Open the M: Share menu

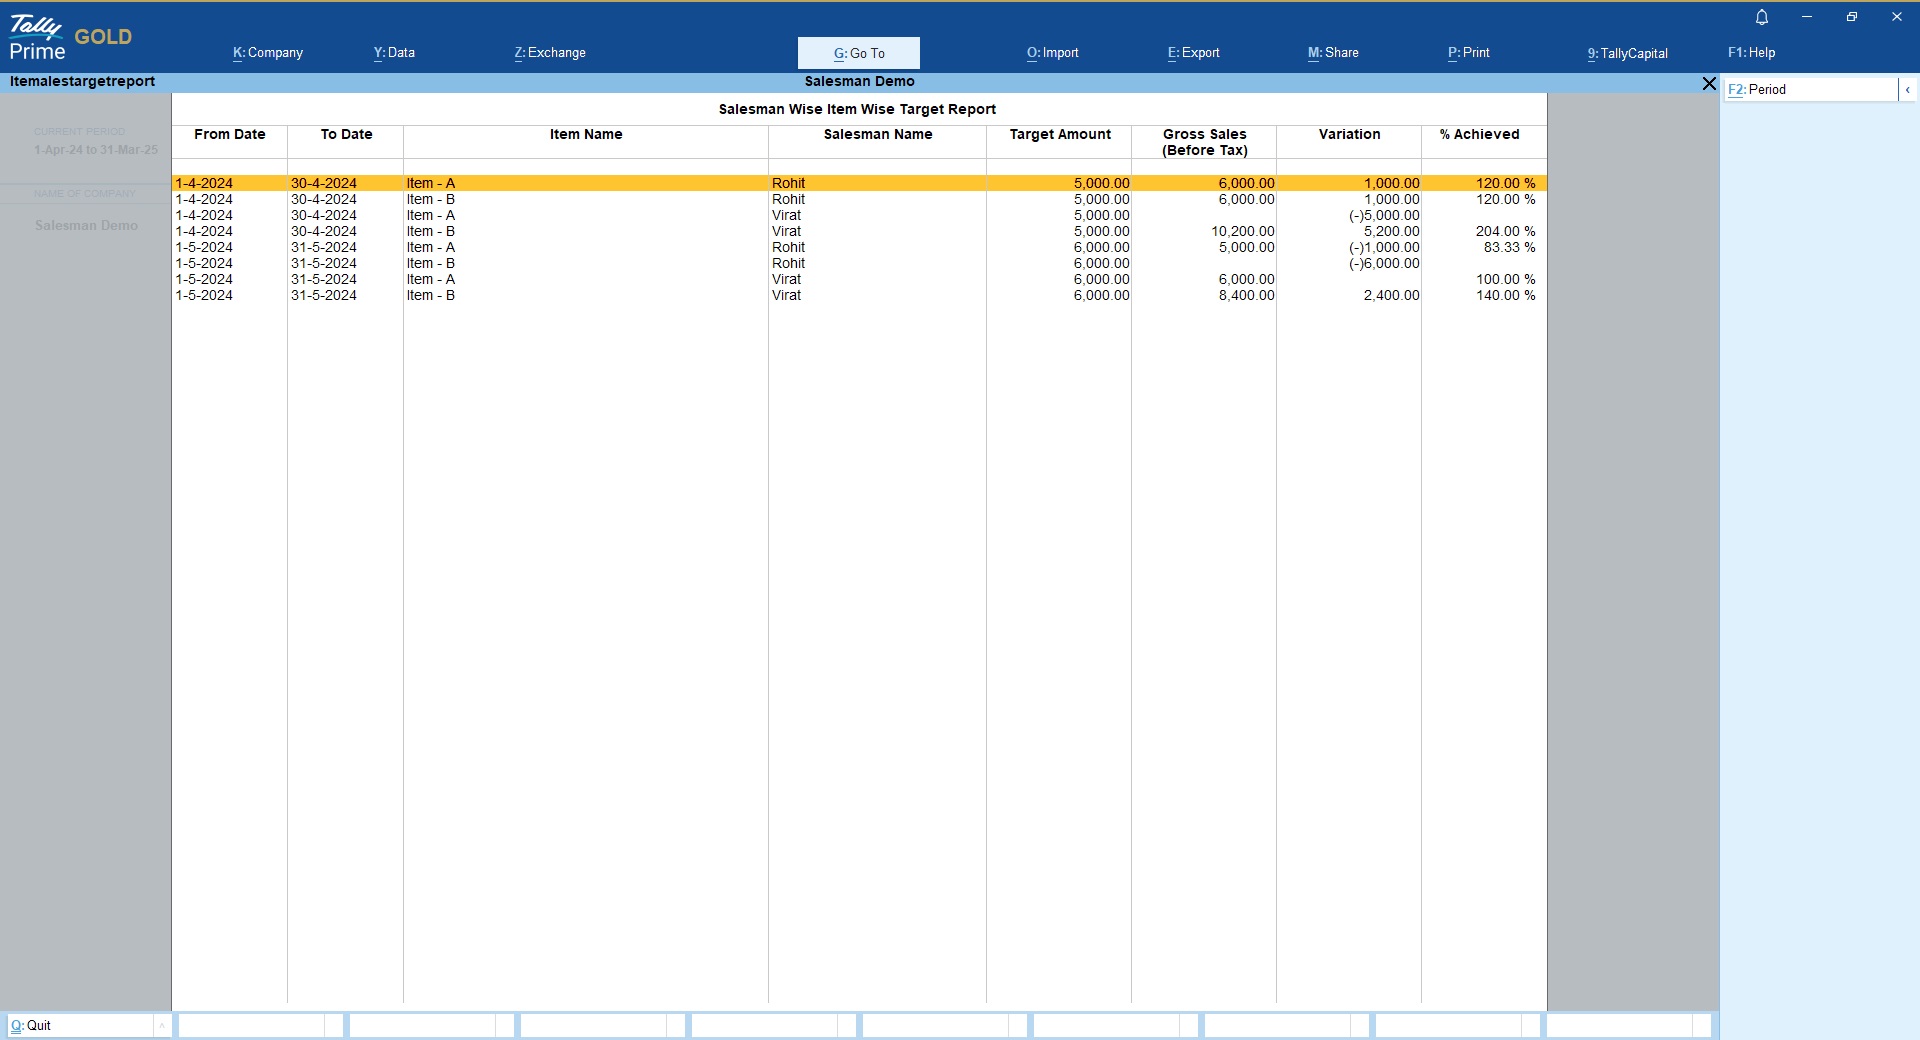click(x=1333, y=53)
